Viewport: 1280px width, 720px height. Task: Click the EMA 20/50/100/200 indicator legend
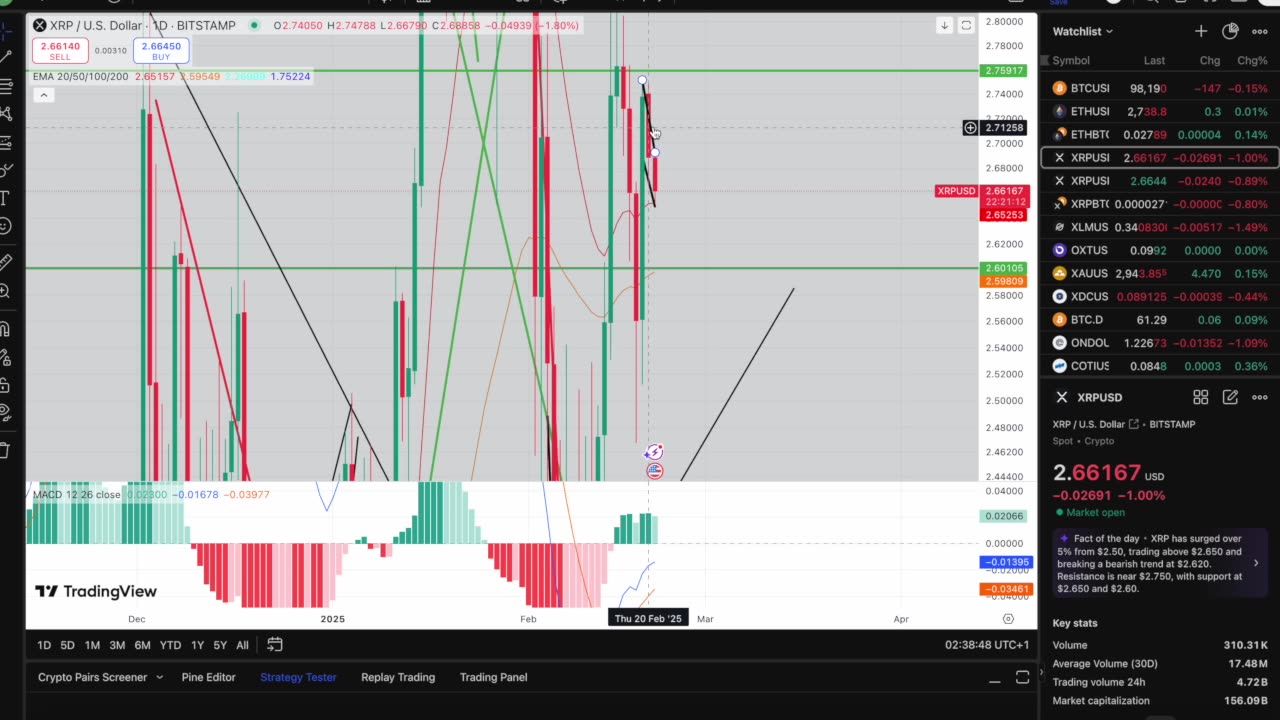[x=80, y=77]
